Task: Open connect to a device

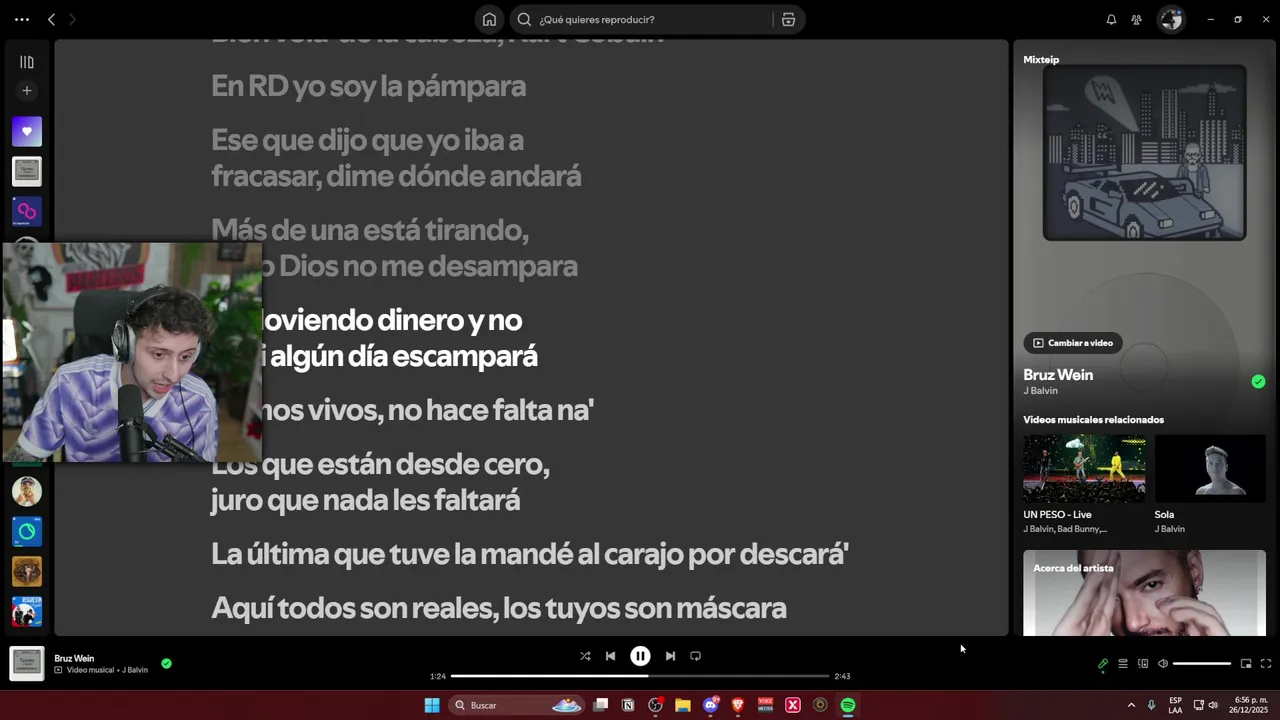Action: [x=1143, y=663]
